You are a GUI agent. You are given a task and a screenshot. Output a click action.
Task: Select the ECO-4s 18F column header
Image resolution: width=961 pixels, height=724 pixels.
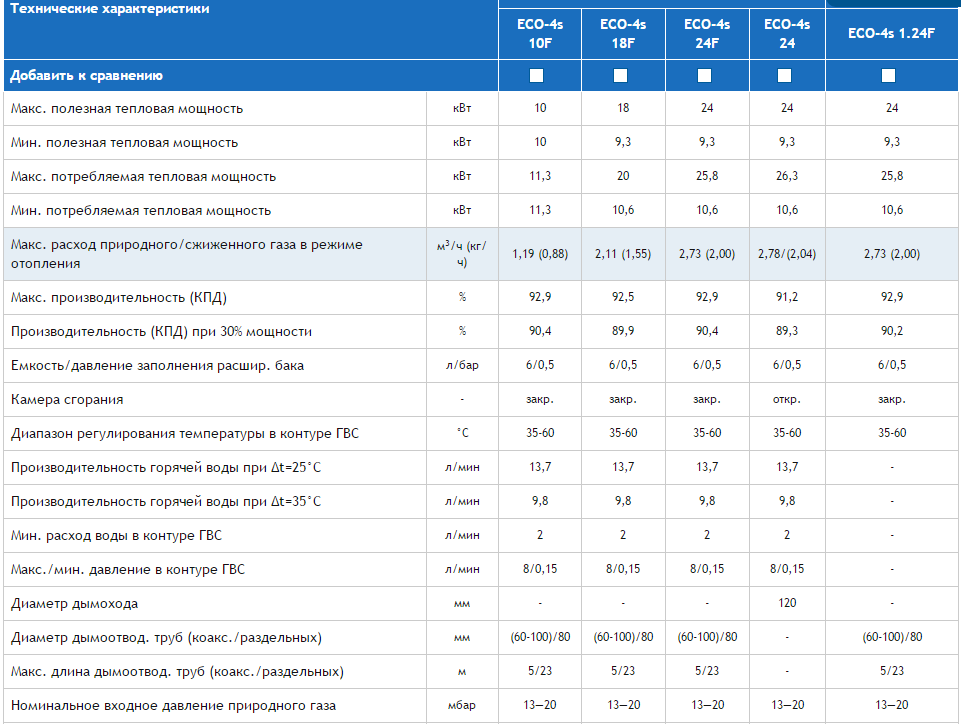click(x=623, y=34)
